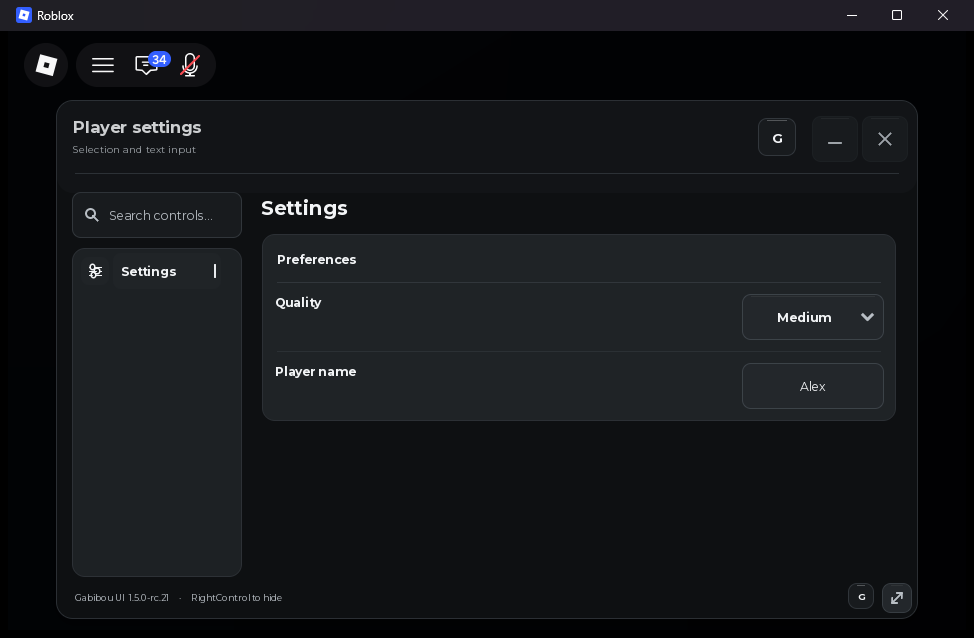The width and height of the screenshot is (974, 638).
Task: Click the chevron arrow in the Quality dropdown
Action: point(867,317)
